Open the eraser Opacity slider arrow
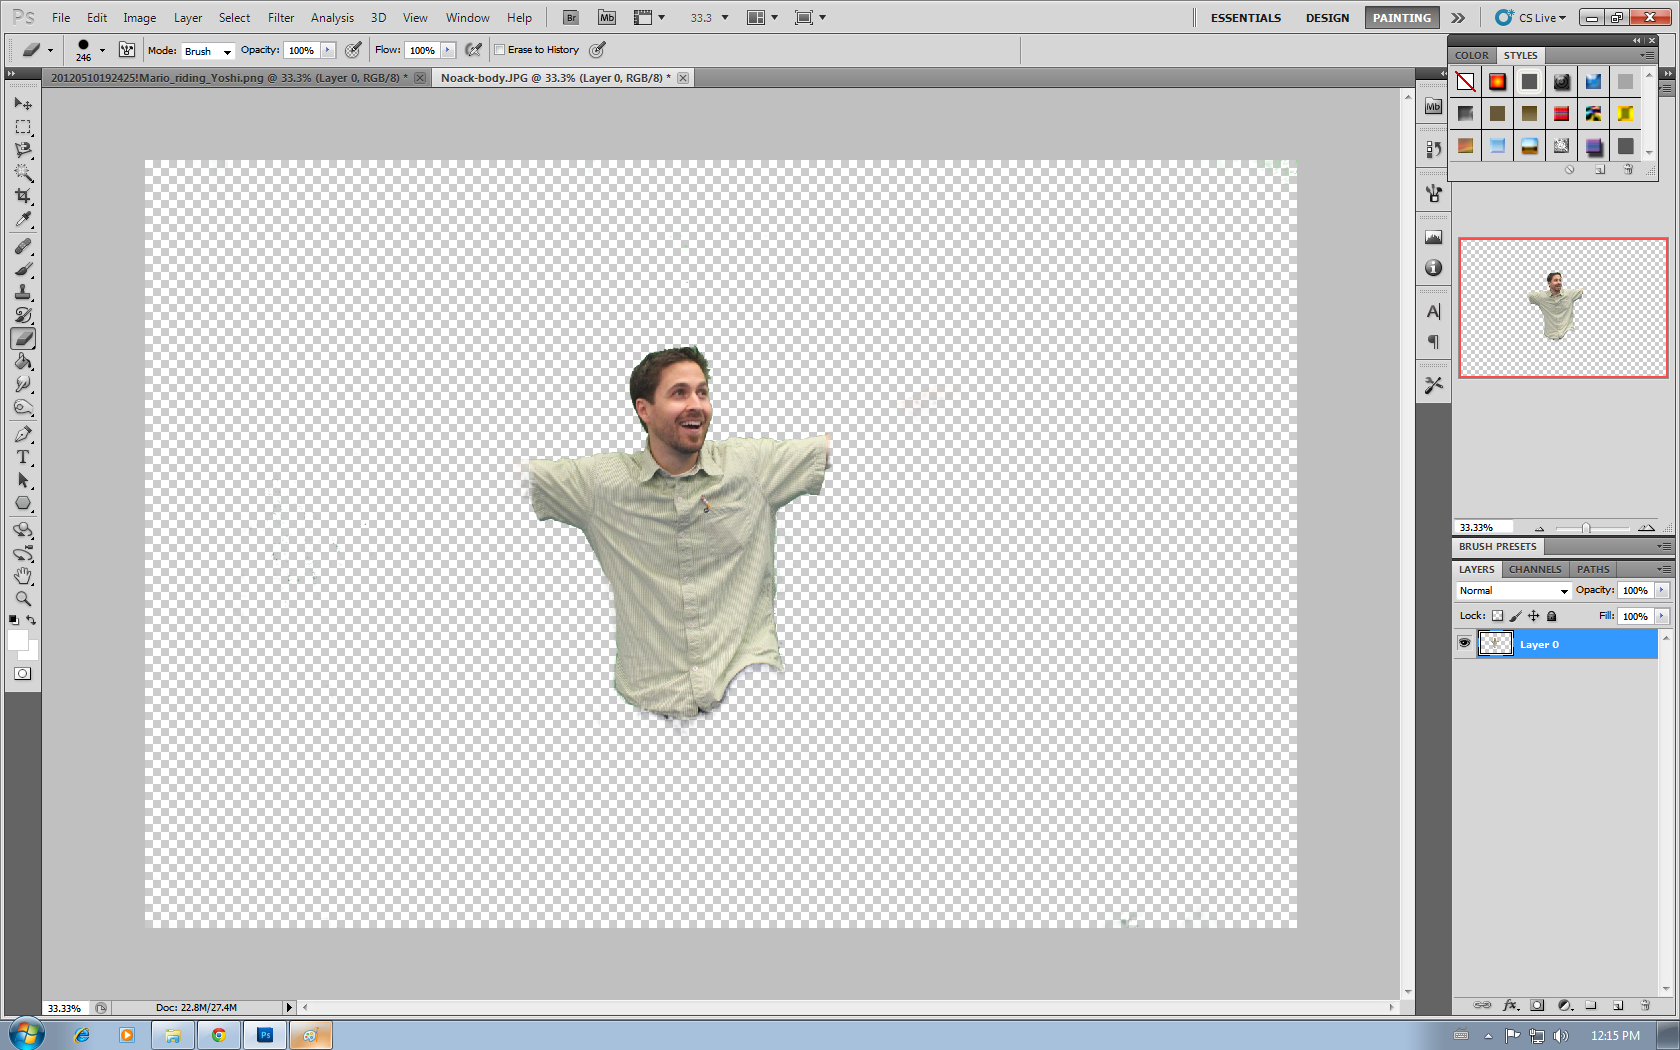Image resolution: width=1680 pixels, height=1050 pixels. point(328,50)
